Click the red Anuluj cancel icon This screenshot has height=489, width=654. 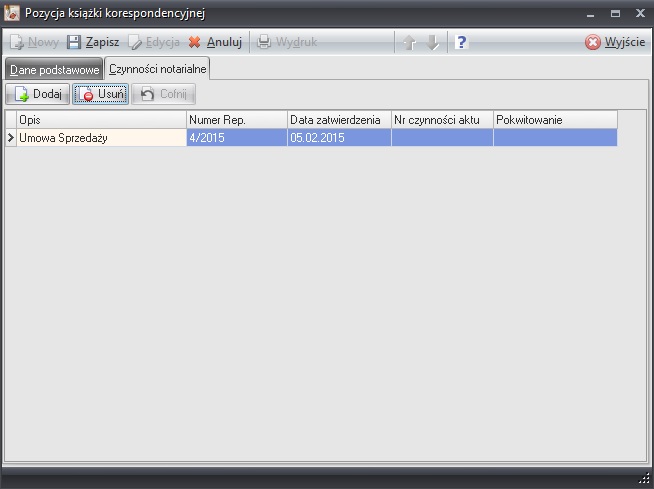tap(195, 43)
